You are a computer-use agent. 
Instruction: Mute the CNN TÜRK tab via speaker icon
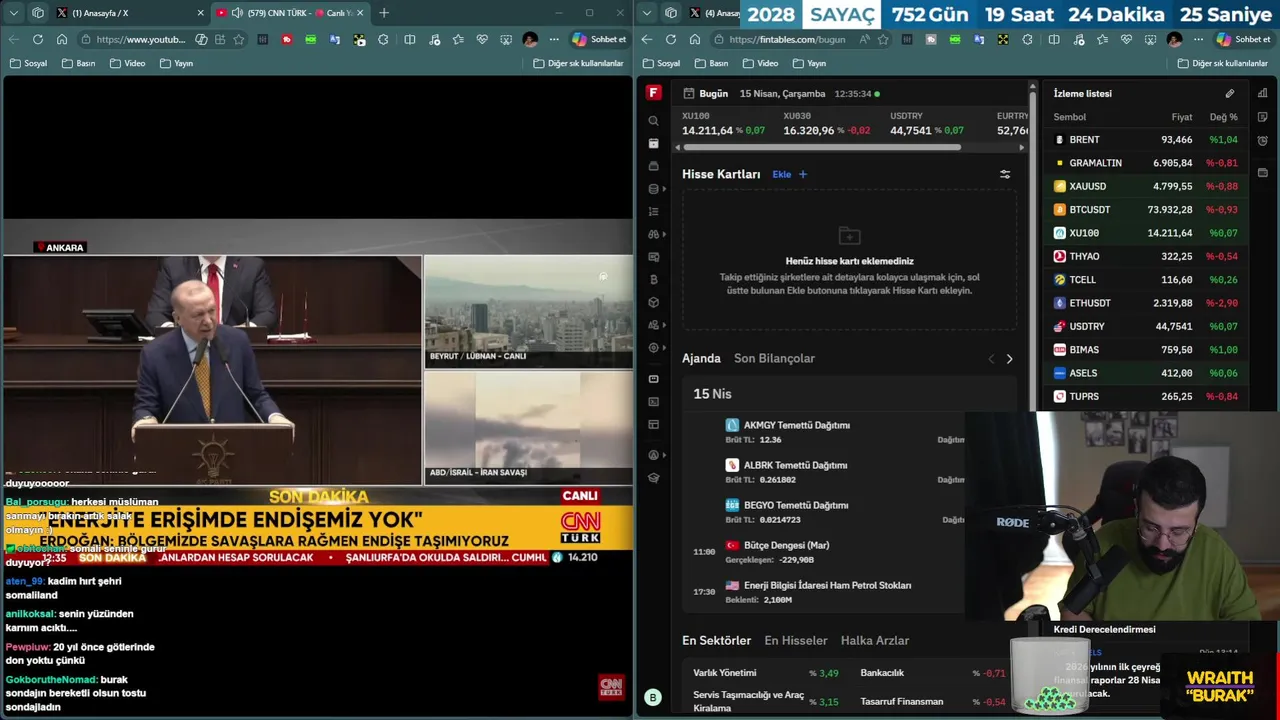coord(237,13)
